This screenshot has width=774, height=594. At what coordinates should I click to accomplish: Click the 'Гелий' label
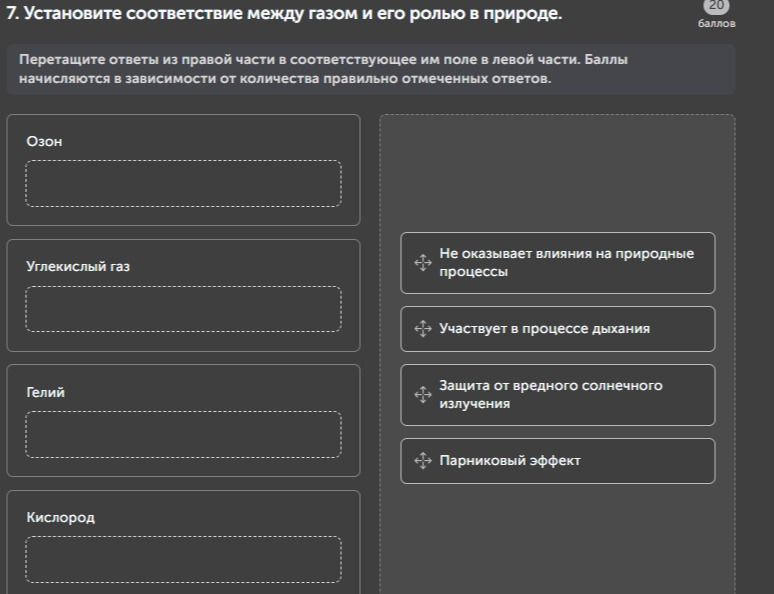(x=45, y=393)
